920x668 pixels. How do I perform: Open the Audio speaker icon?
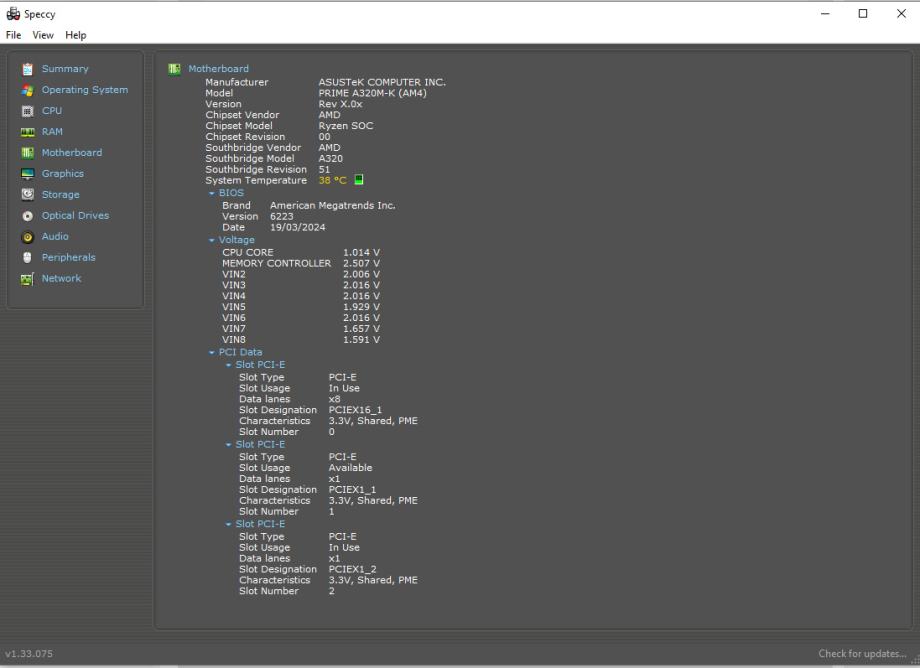[x=28, y=237]
